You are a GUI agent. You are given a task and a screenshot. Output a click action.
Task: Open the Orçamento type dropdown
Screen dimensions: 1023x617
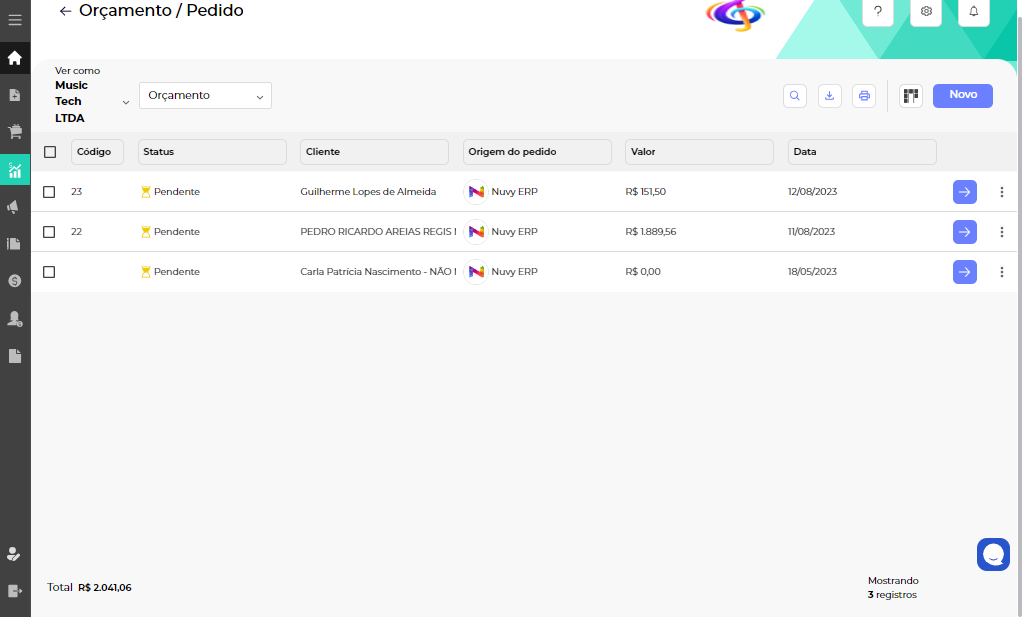point(205,96)
